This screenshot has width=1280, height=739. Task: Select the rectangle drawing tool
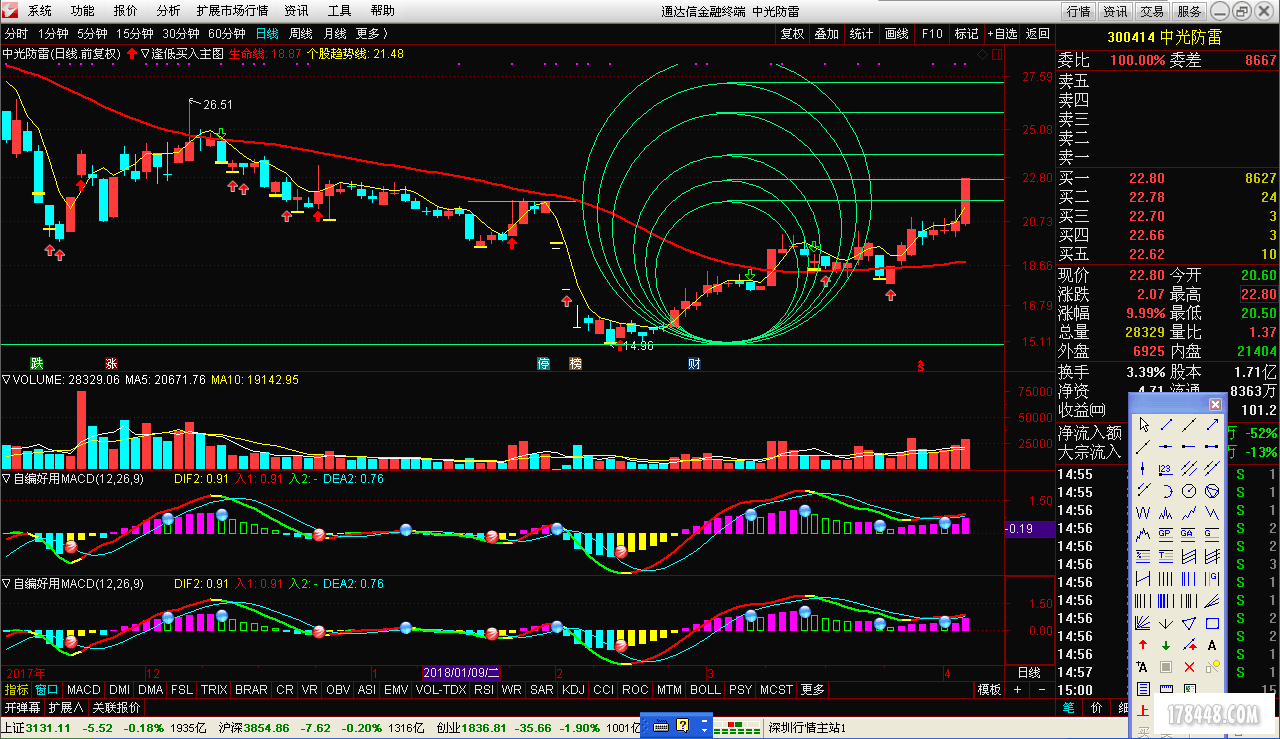point(1212,622)
